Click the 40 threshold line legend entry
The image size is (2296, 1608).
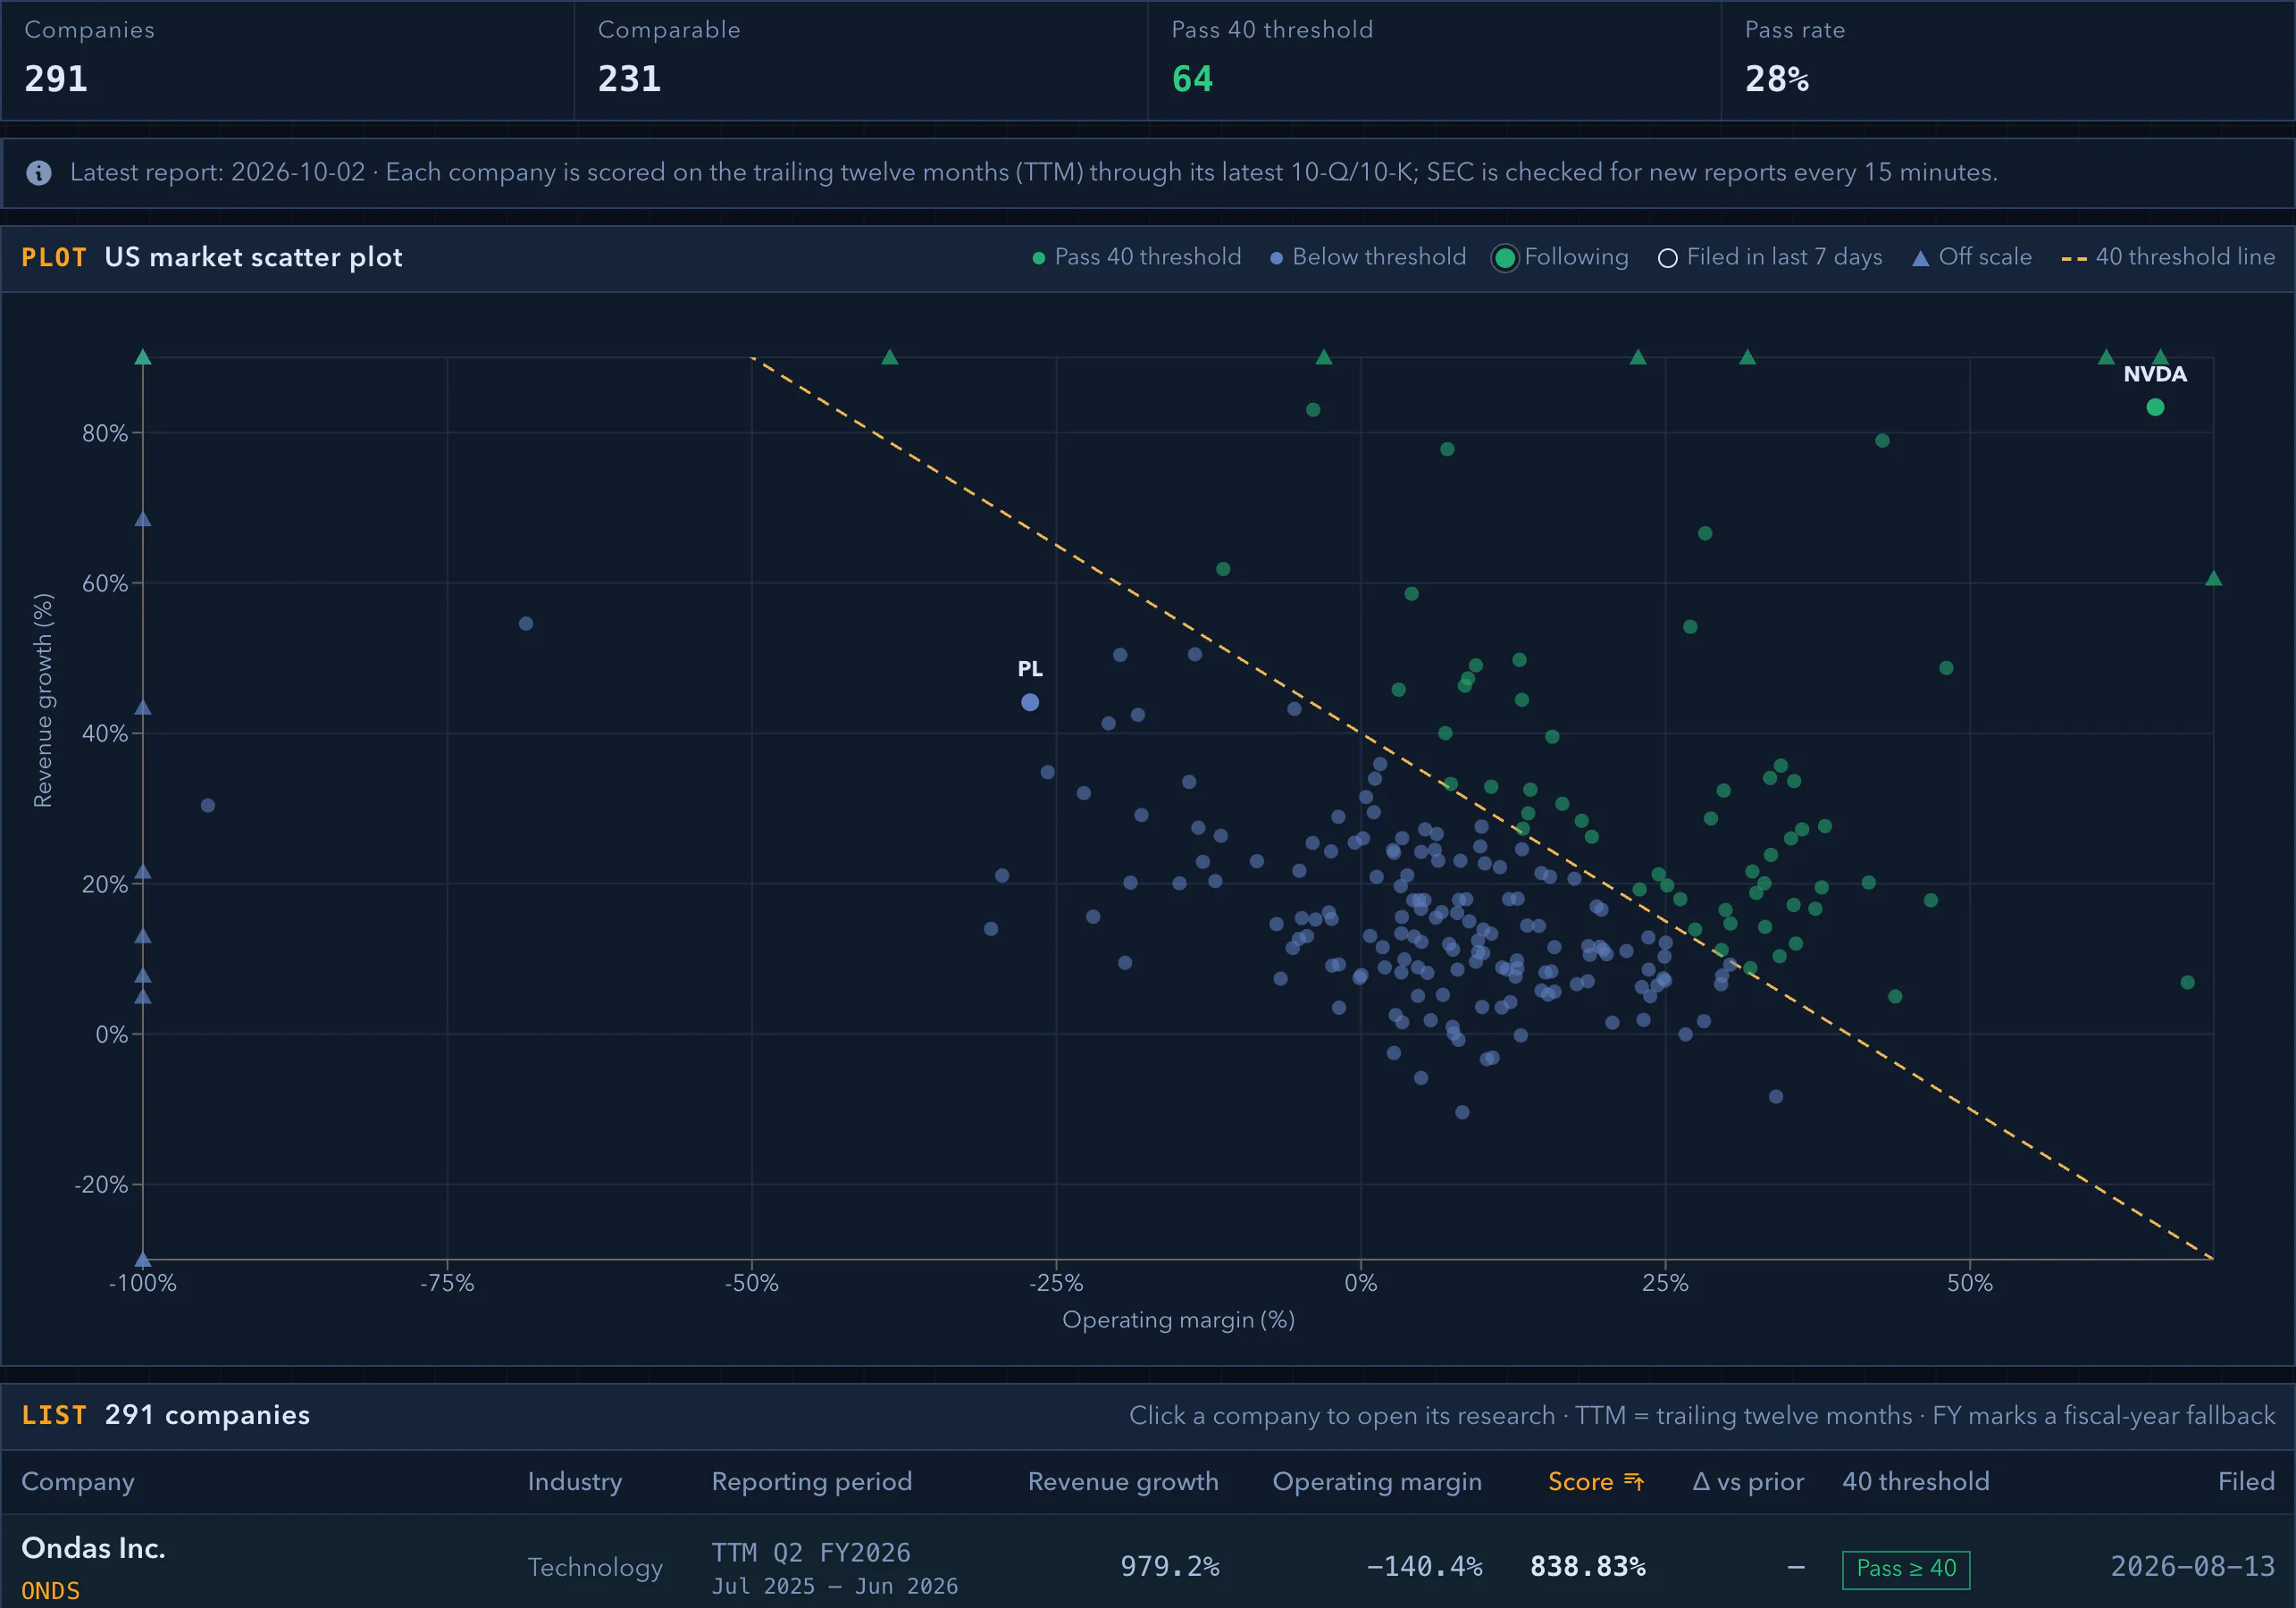(2168, 257)
